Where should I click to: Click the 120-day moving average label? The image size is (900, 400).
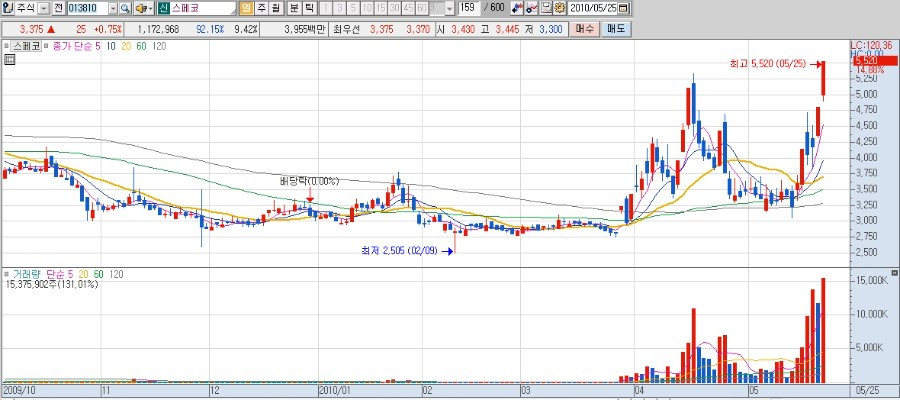pyautogui.click(x=160, y=46)
